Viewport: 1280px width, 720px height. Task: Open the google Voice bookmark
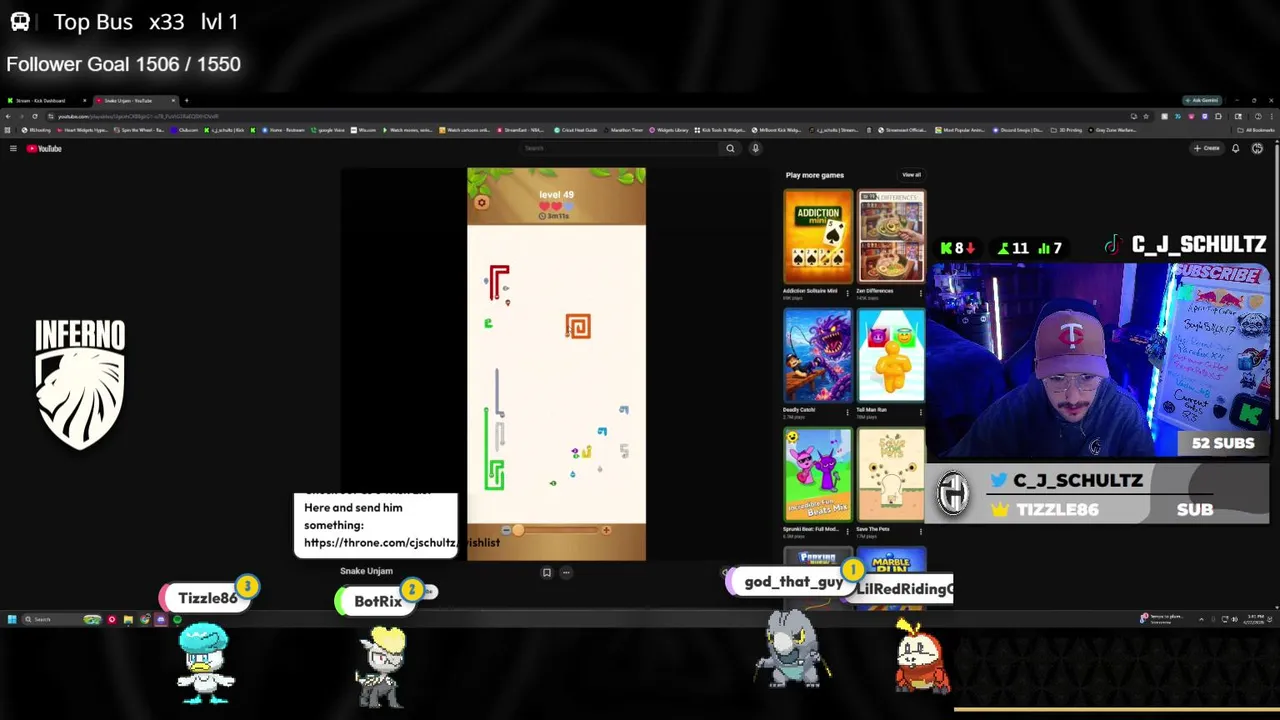click(328, 130)
